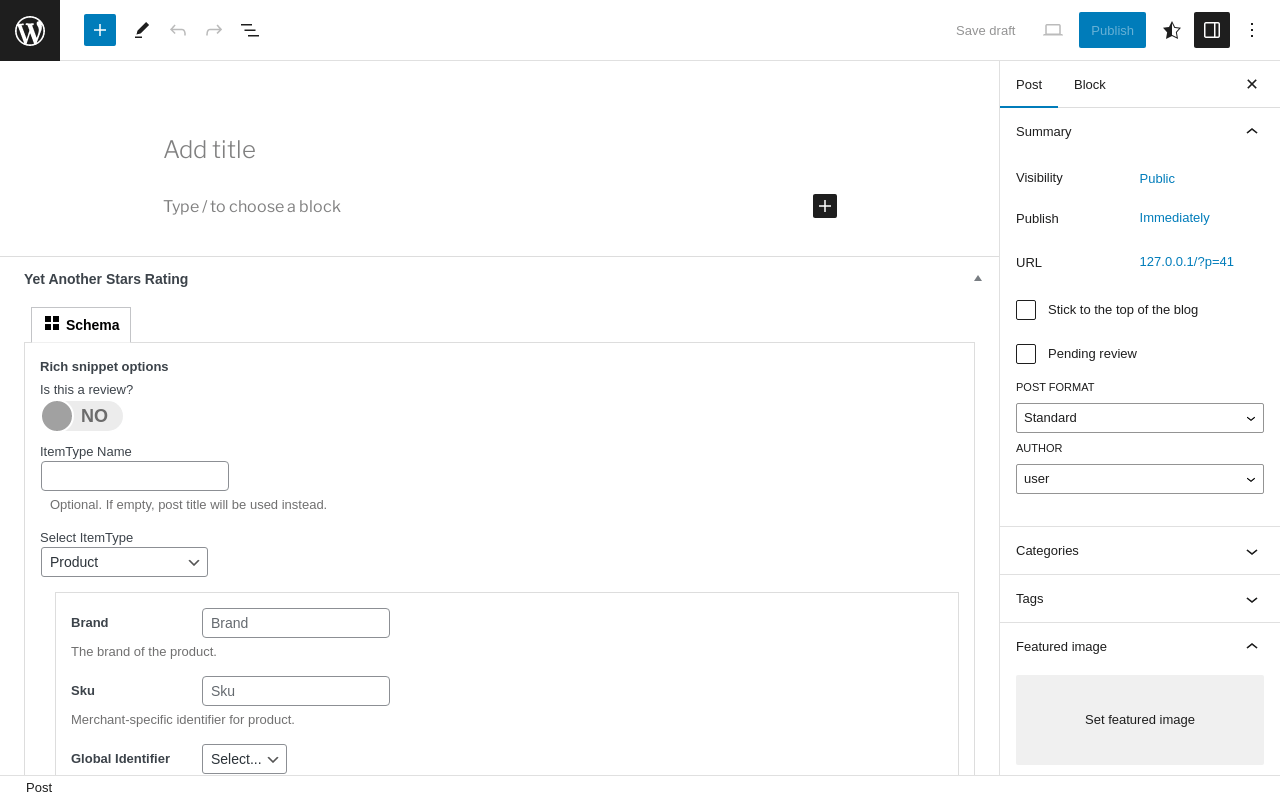Image resolution: width=1280 pixels, height=800 pixels.
Task: Expand the Tags panel
Action: pos(1140,599)
